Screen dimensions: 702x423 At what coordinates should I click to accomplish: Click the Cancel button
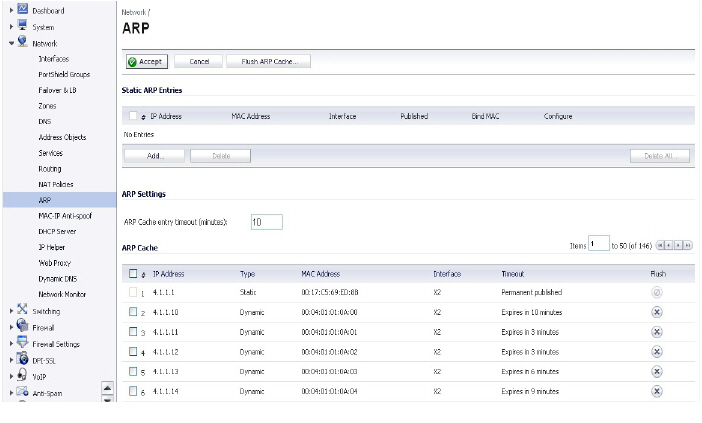click(x=198, y=61)
